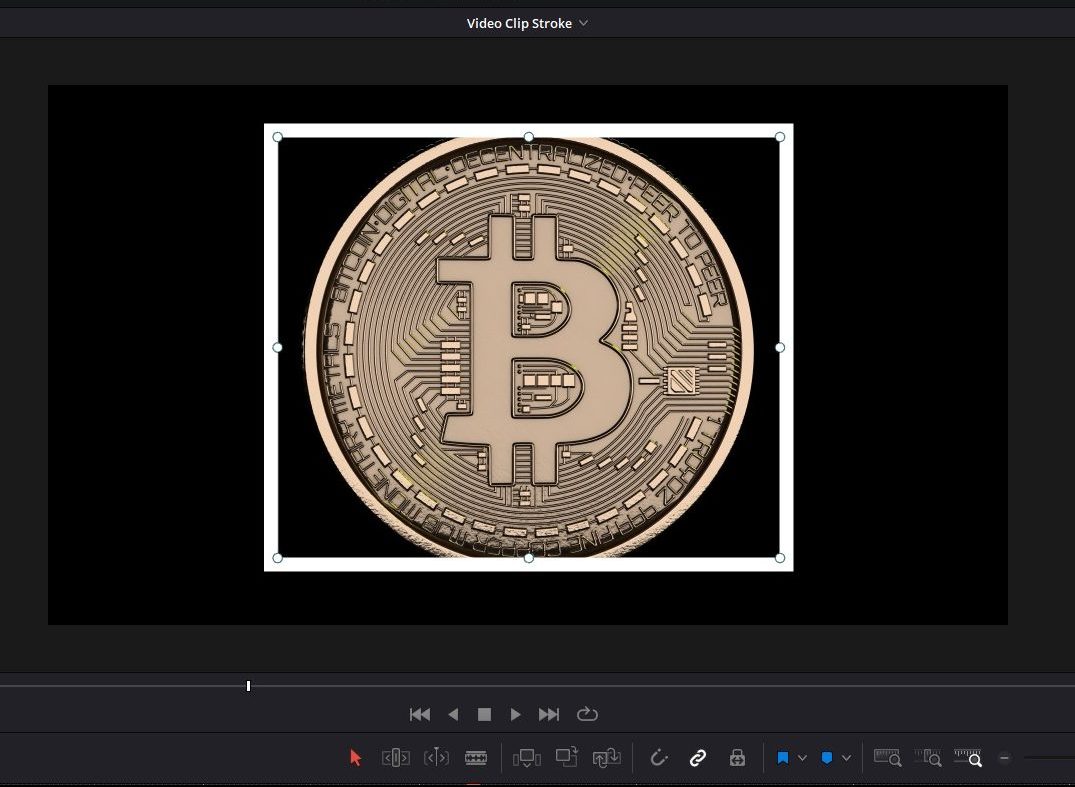Toggle the position lock icon
The width and height of the screenshot is (1075, 787).
pyautogui.click(x=738, y=757)
